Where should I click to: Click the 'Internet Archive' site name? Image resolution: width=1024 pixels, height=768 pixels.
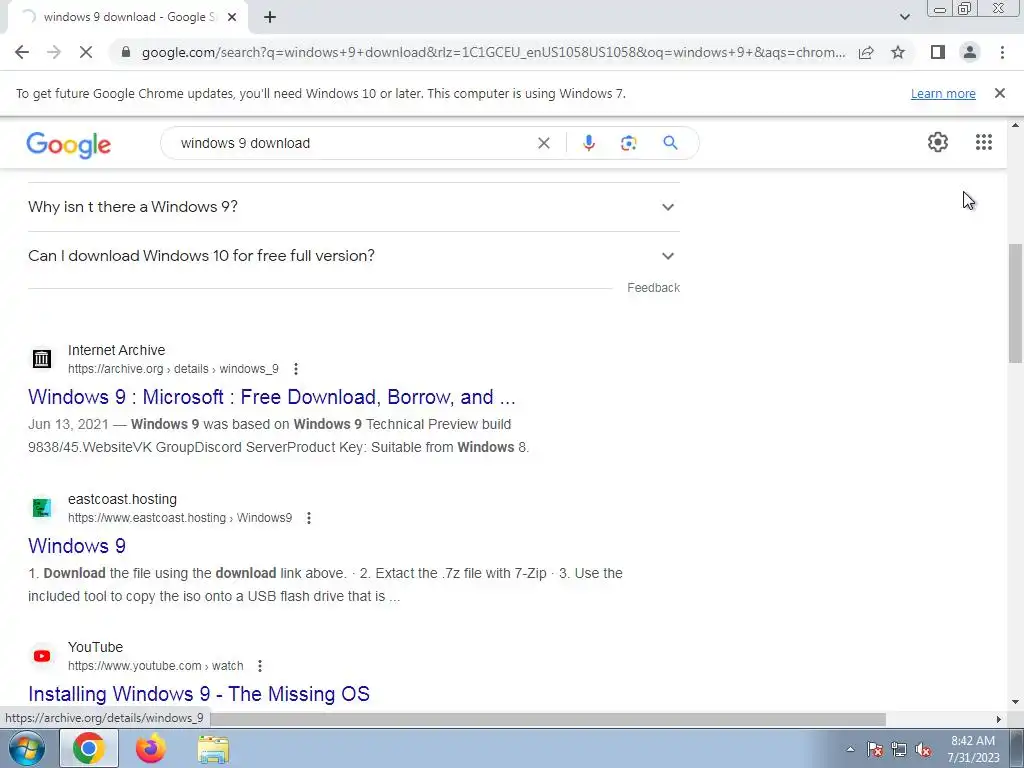coord(116,350)
